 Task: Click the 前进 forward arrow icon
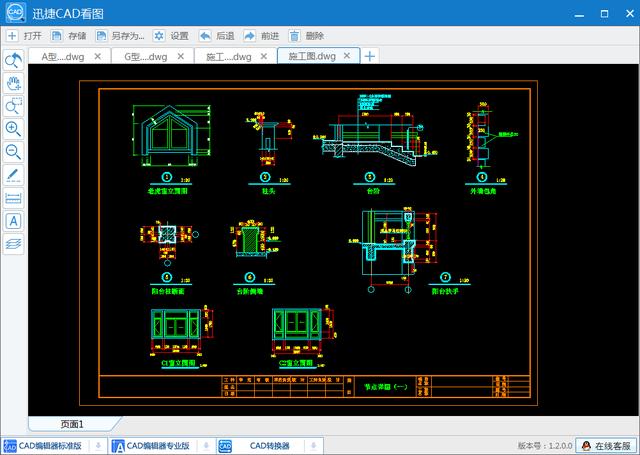tap(249, 36)
